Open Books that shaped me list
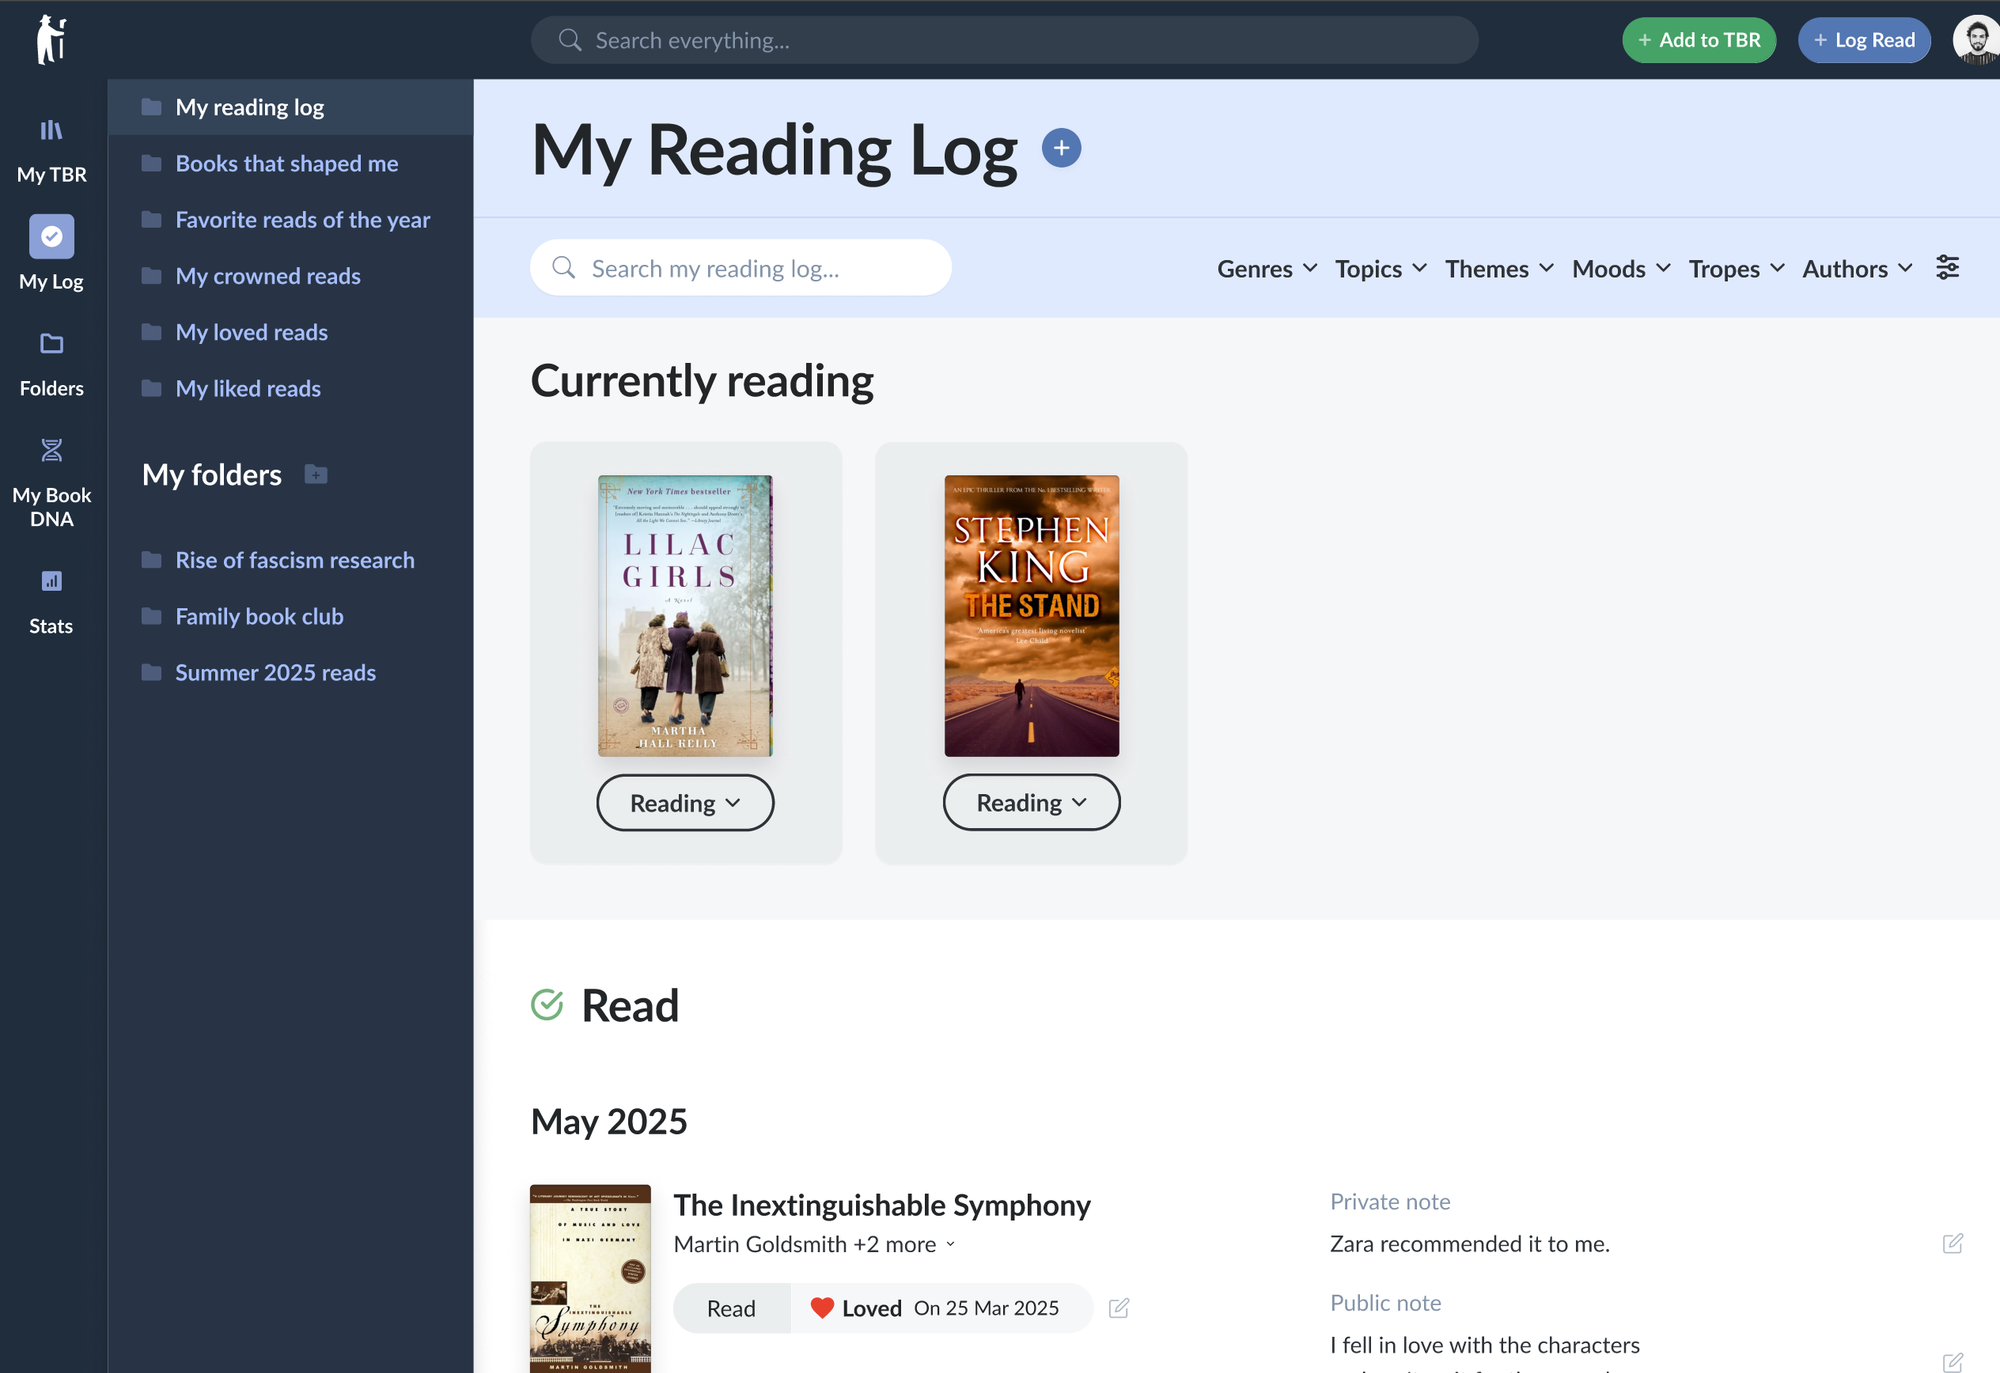 (x=287, y=163)
